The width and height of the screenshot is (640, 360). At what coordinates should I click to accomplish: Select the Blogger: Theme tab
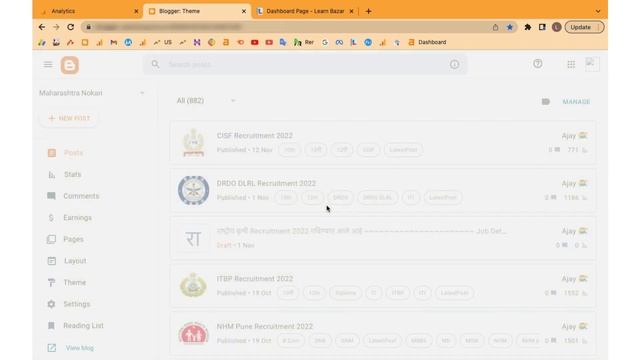(x=197, y=11)
